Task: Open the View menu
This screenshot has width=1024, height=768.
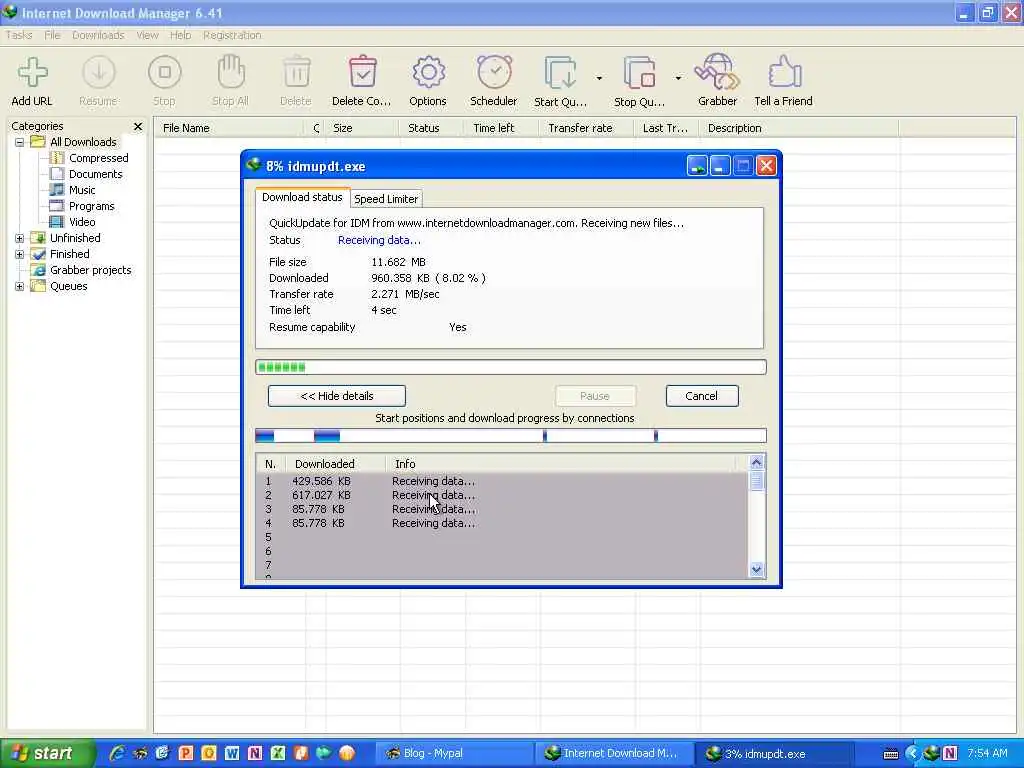Action: pyautogui.click(x=148, y=35)
